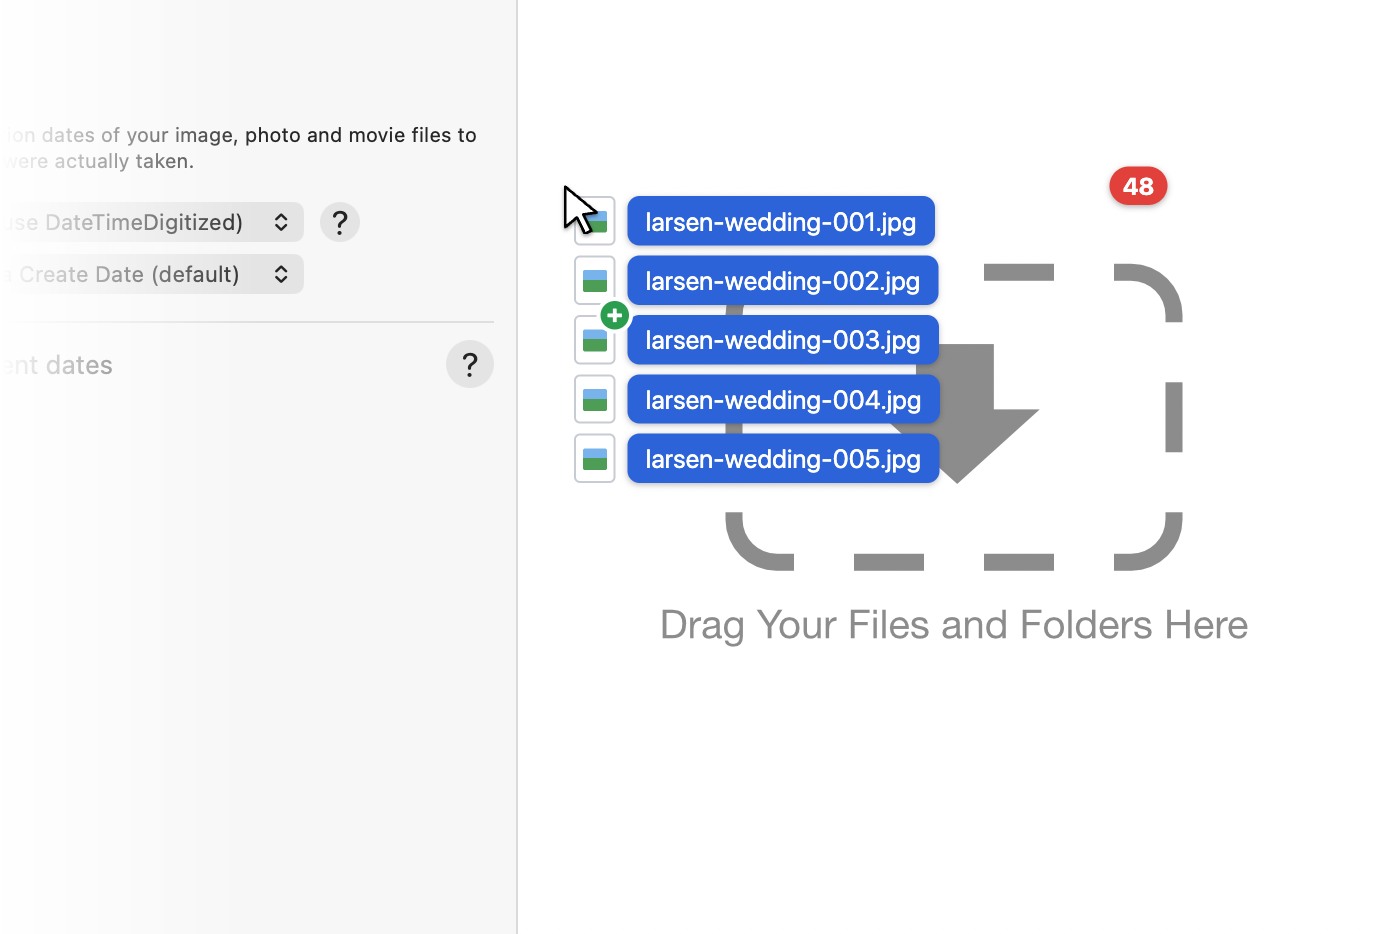Click the larsen-wedding-005.jpg label
1400x934 pixels.
783,459
